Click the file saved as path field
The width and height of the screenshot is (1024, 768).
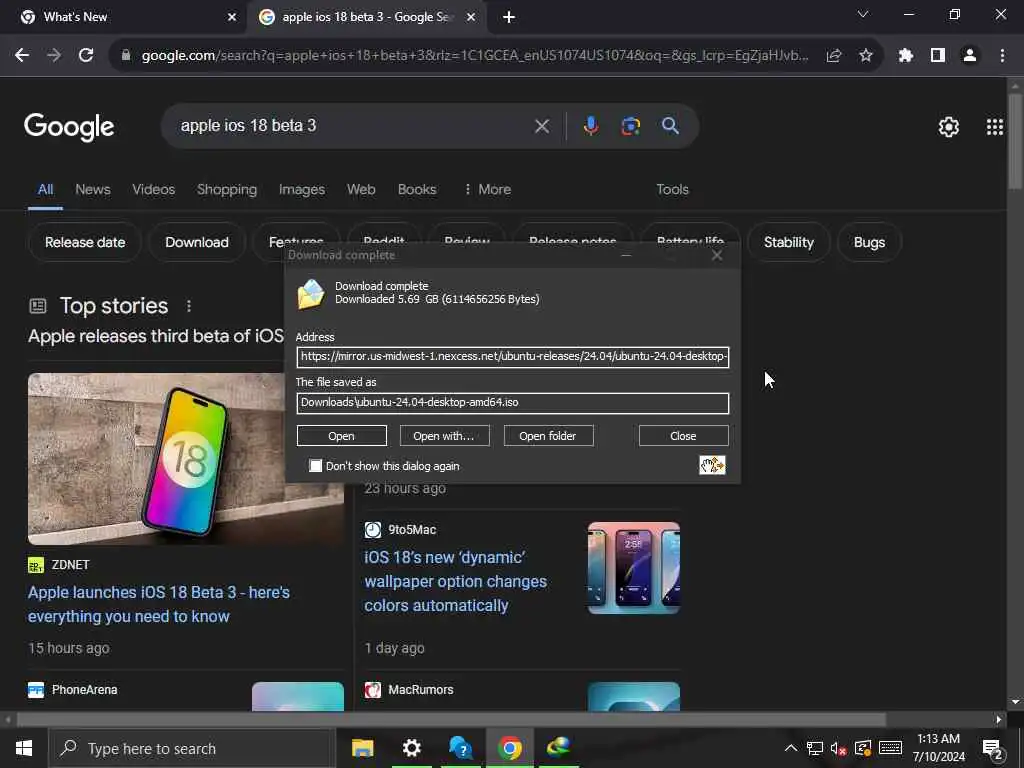[x=513, y=402]
